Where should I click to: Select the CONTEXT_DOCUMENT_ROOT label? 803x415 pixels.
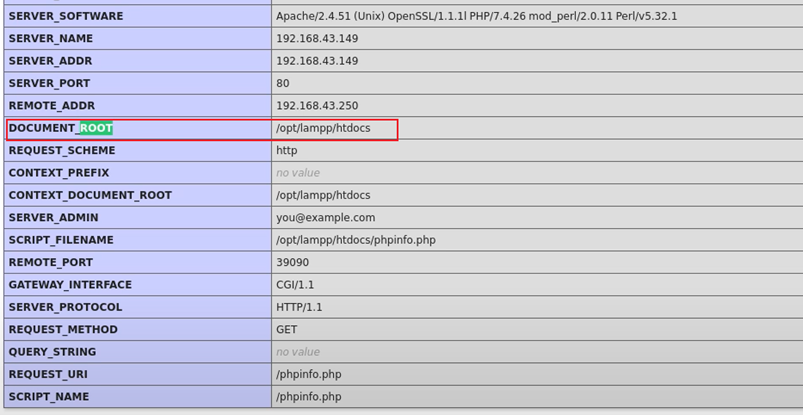coord(90,195)
